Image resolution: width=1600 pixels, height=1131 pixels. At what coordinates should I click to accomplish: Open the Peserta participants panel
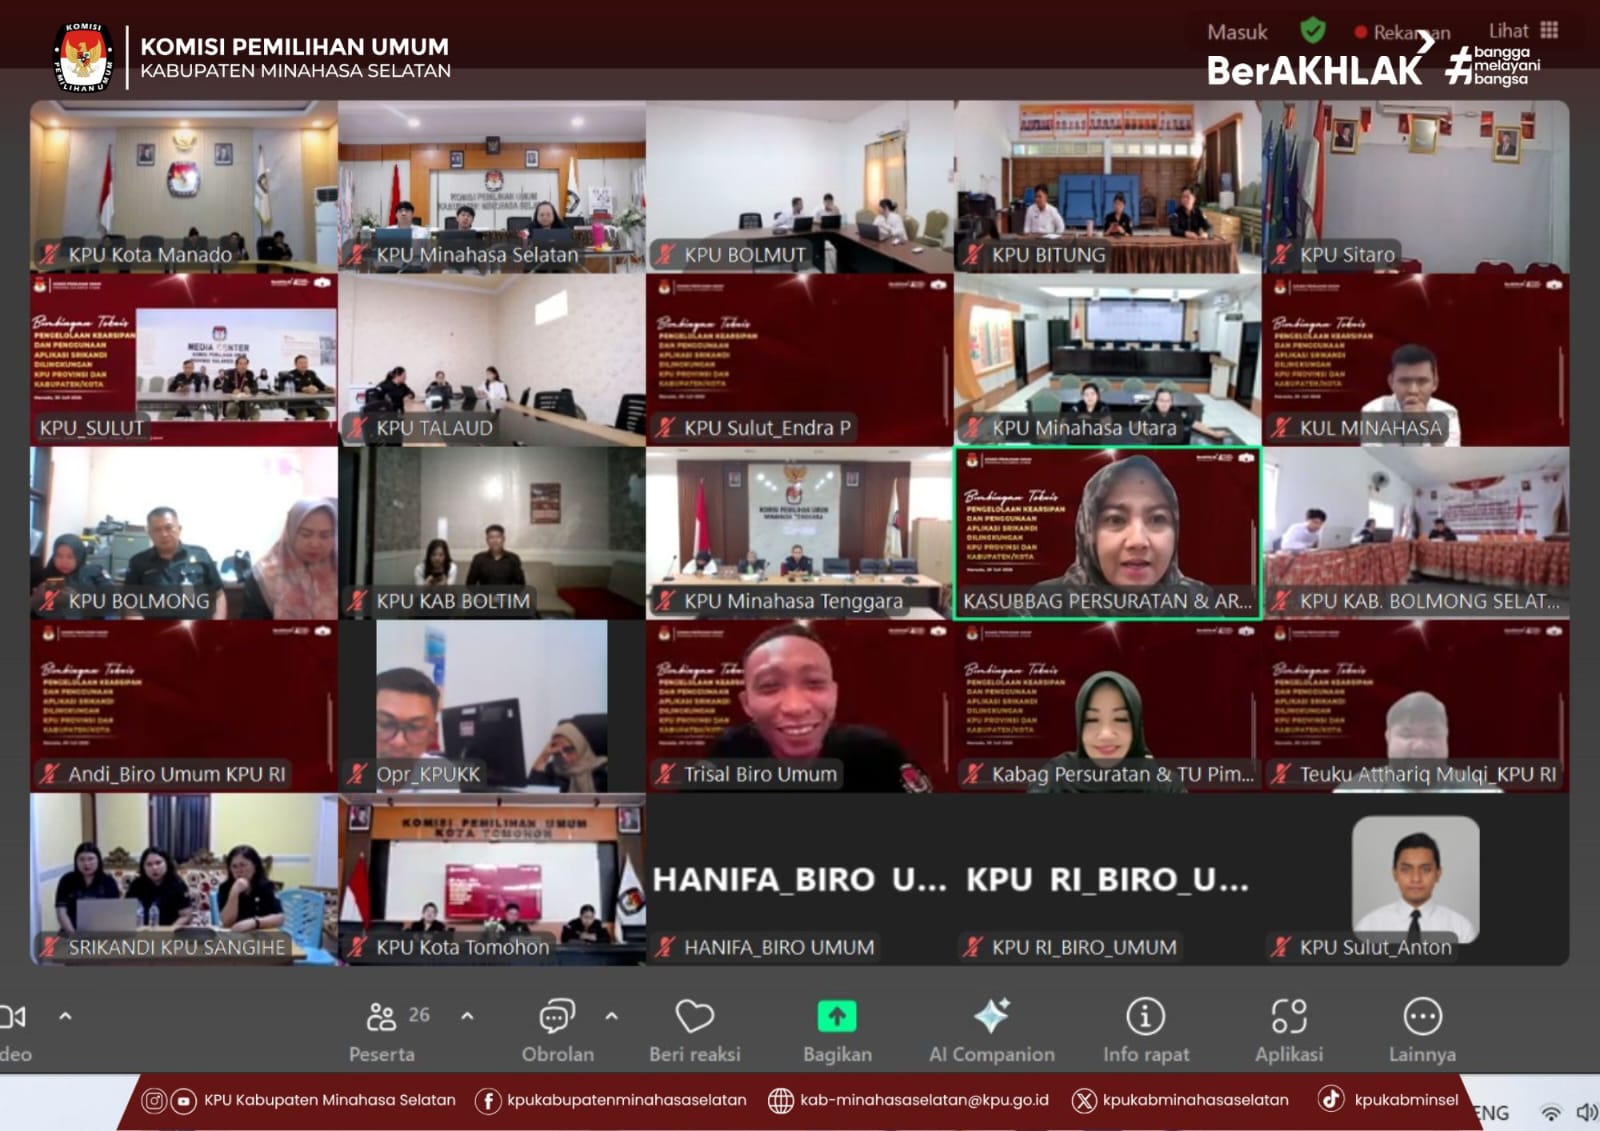[382, 1030]
